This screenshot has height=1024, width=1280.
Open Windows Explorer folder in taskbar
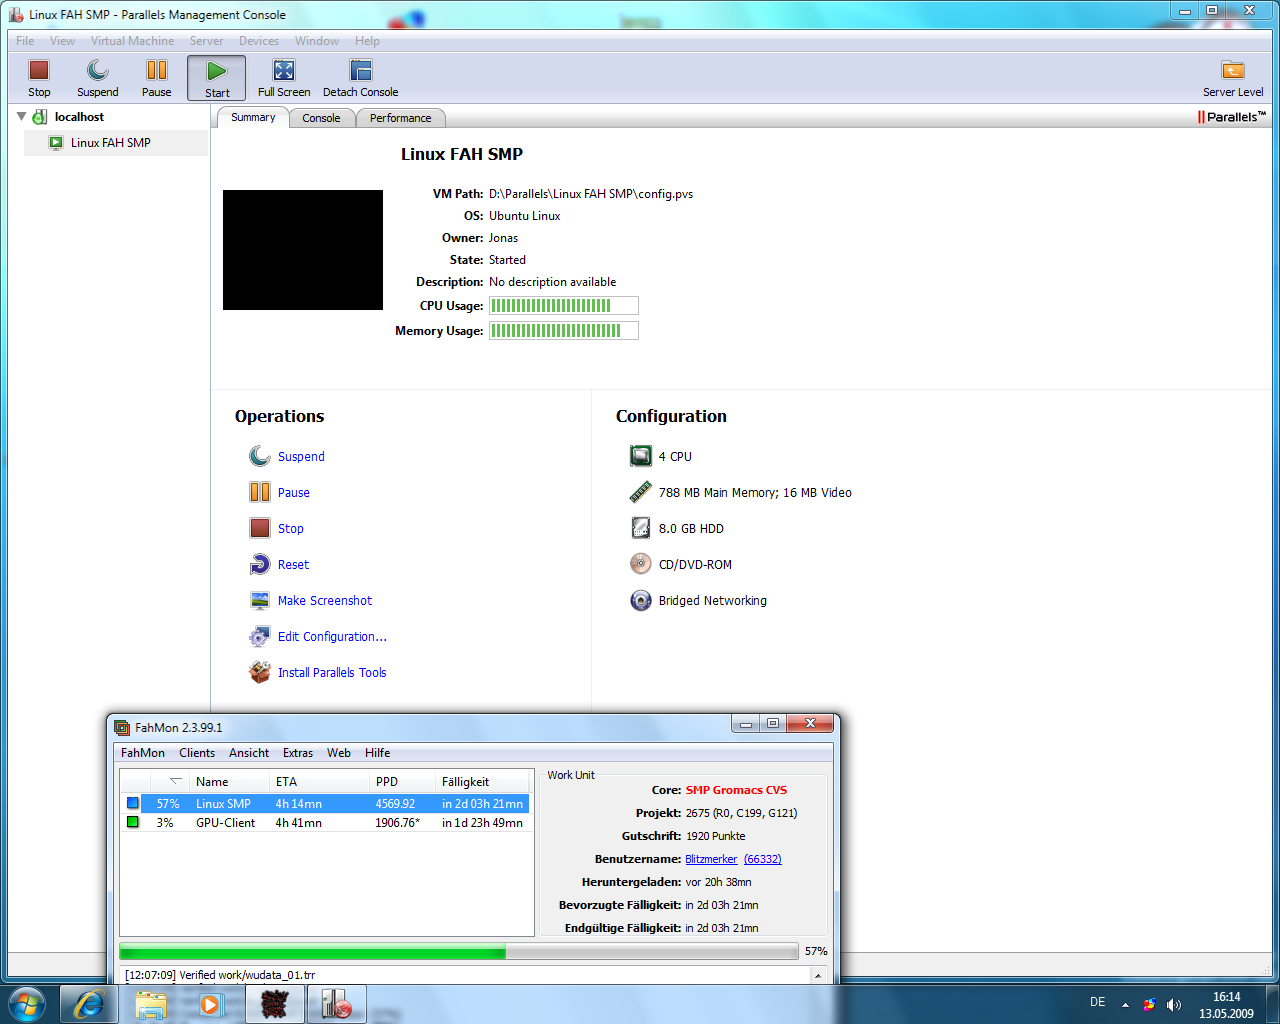coord(151,1004)
